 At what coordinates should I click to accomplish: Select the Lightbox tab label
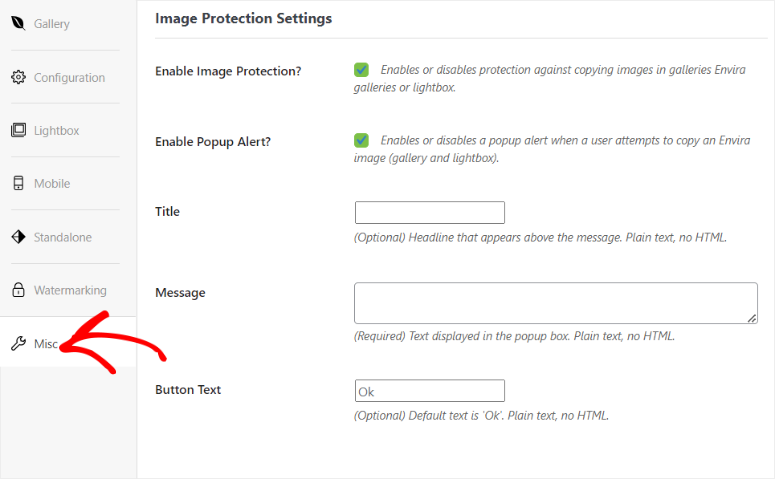pyautogui.click(x=56, y=131)
